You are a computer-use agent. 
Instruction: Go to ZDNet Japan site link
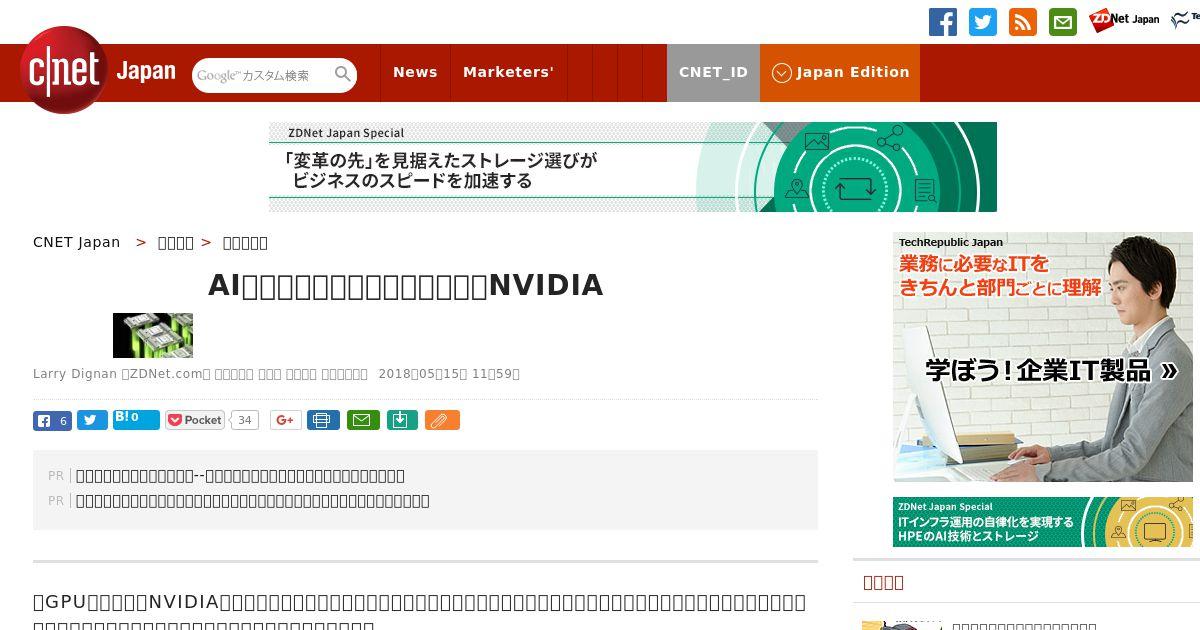pos(1124,20)
